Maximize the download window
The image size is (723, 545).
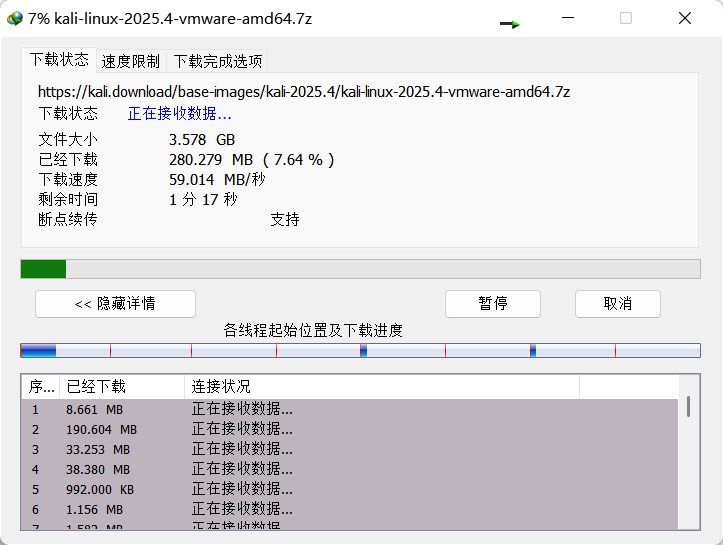[626, 18]
